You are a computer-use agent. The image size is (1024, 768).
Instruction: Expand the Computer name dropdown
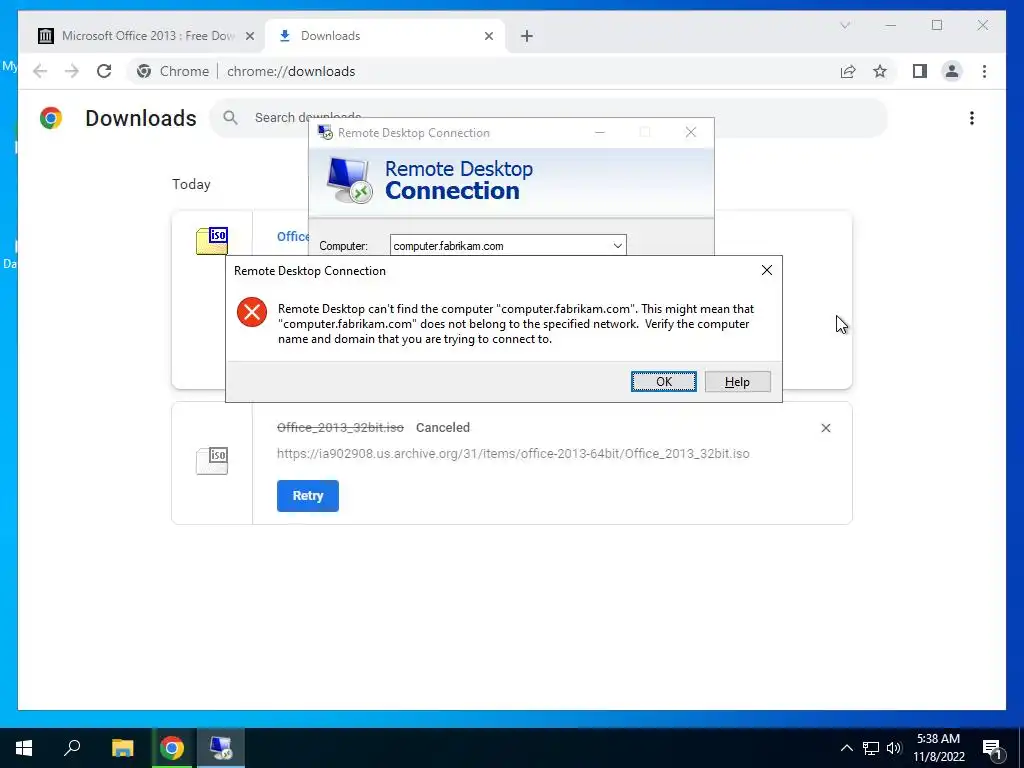point(617,246)
